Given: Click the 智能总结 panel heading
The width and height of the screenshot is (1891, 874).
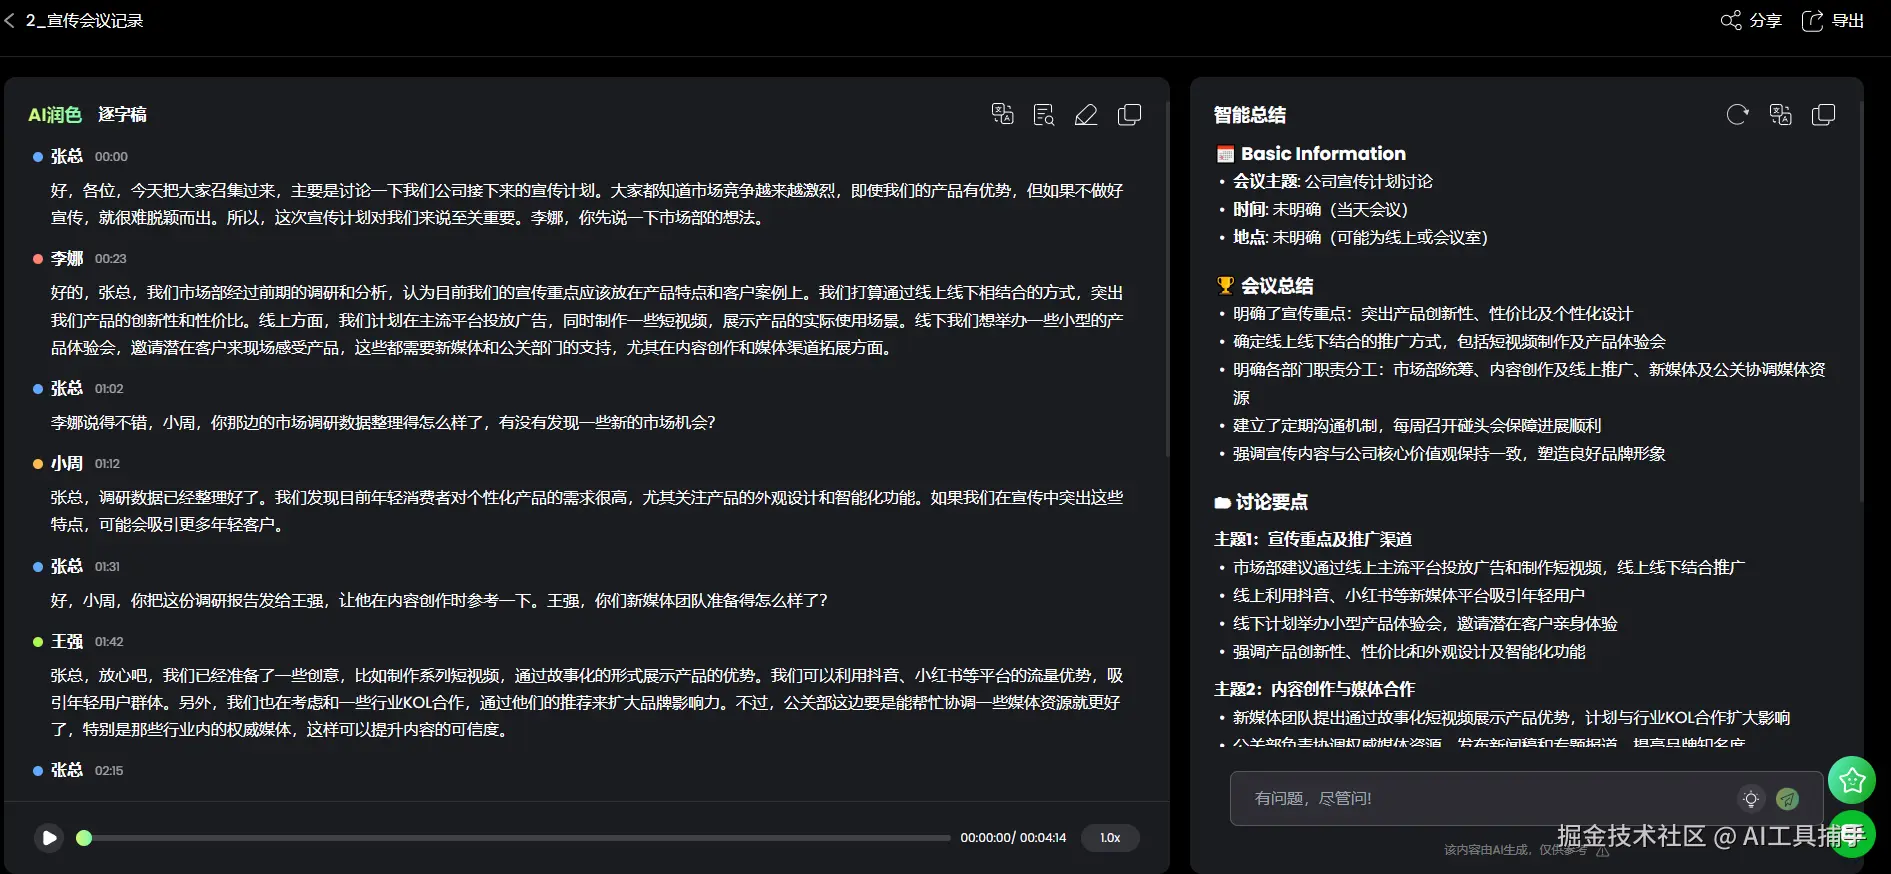Looking at the screenshot, I should 1250,115.
